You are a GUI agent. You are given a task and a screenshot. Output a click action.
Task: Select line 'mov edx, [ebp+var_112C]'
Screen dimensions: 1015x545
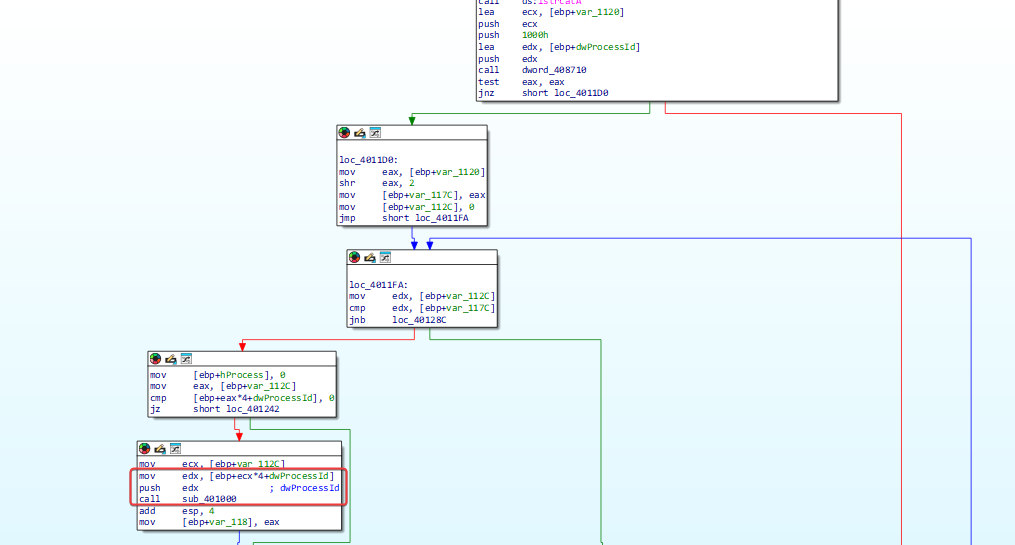point(422,296)
